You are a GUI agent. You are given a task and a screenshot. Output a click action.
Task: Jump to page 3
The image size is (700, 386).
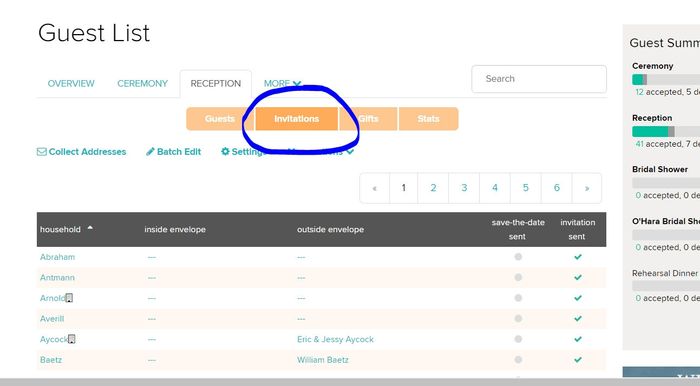464,188
